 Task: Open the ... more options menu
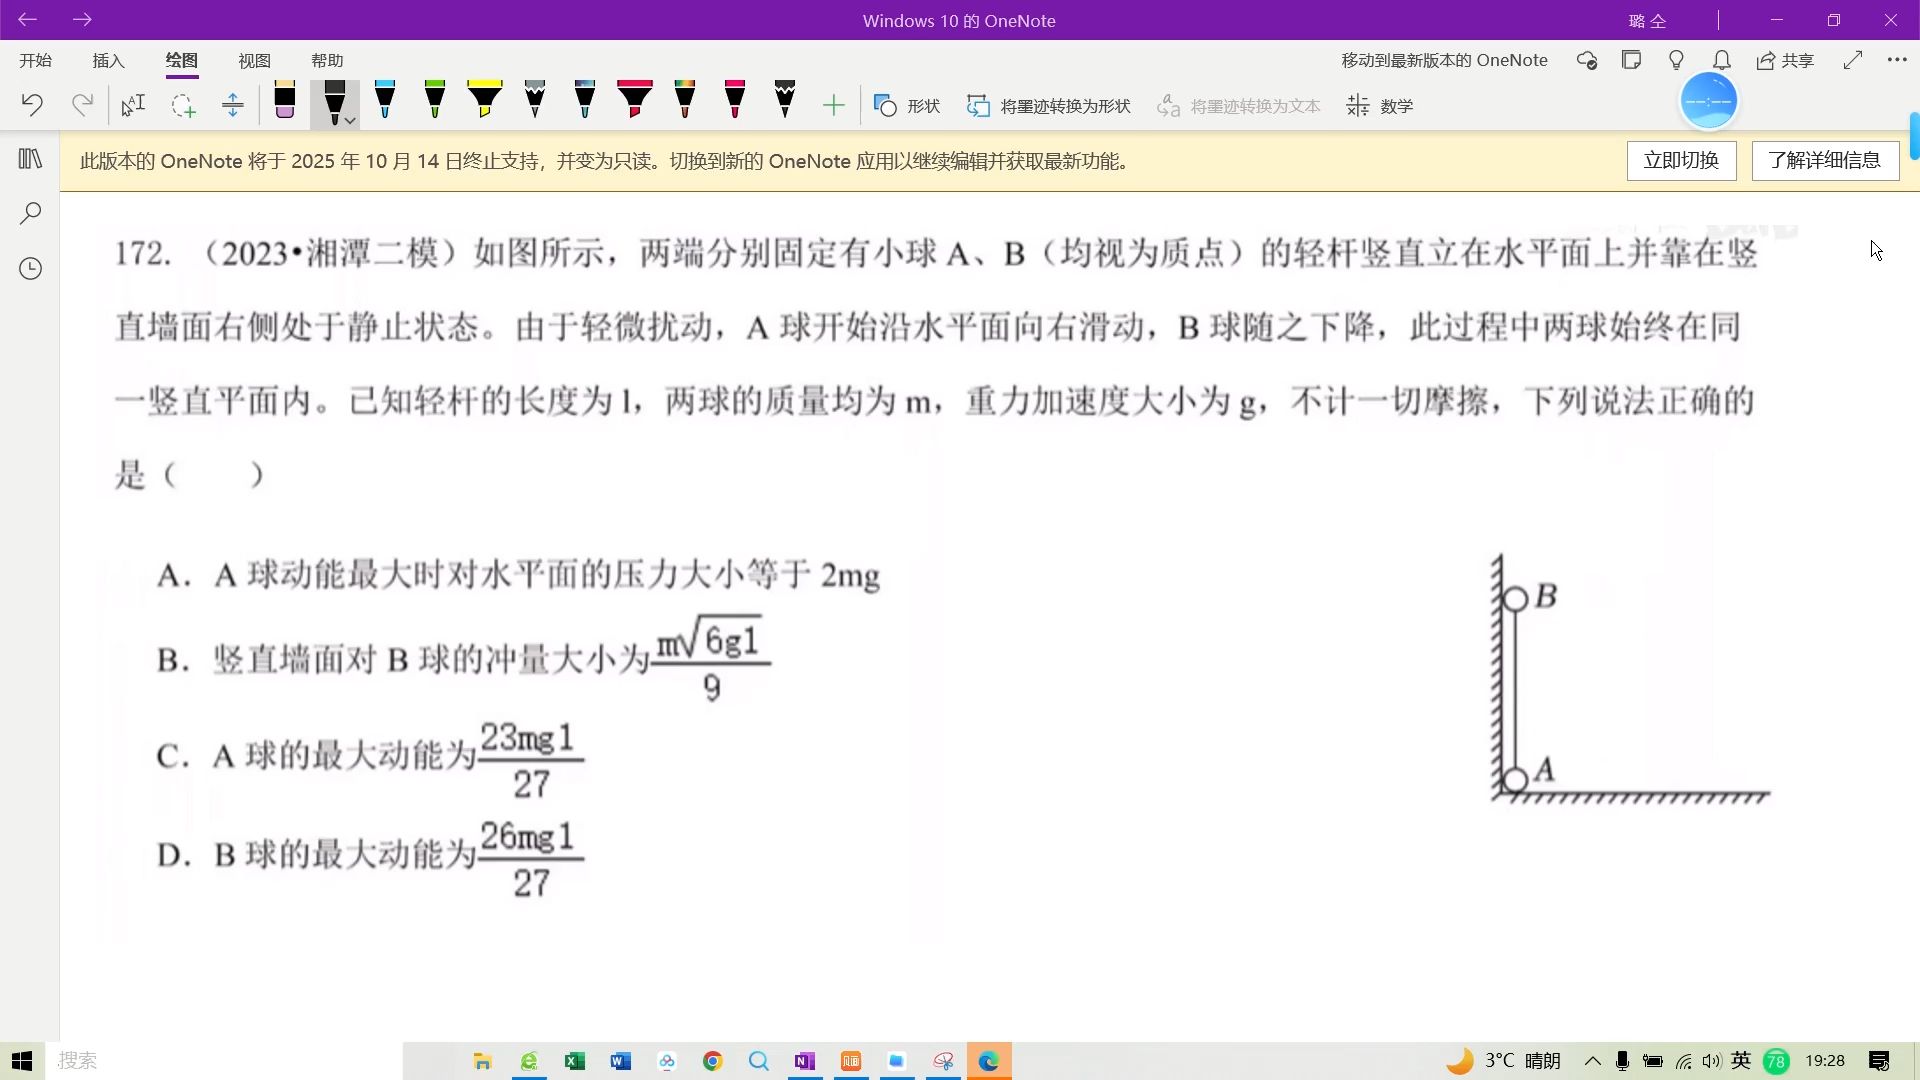1898,60
